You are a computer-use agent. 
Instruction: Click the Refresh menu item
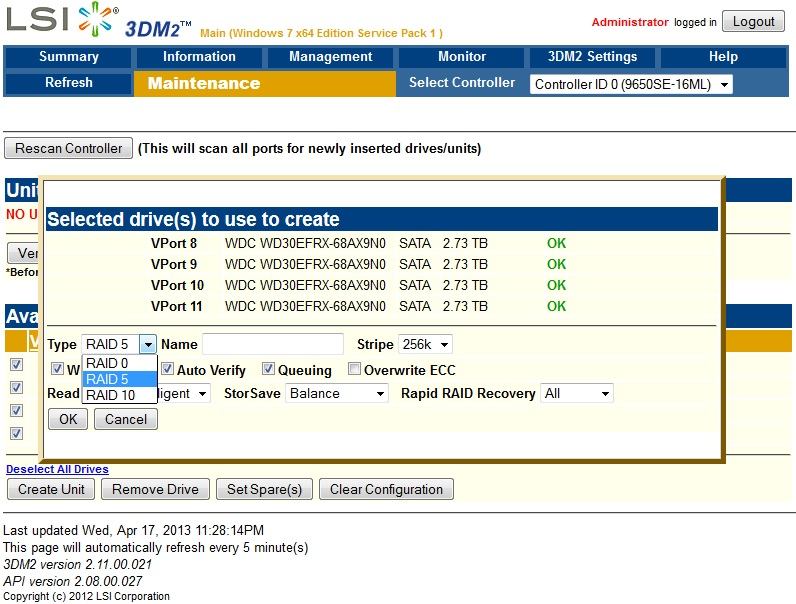tap(69, 83)
